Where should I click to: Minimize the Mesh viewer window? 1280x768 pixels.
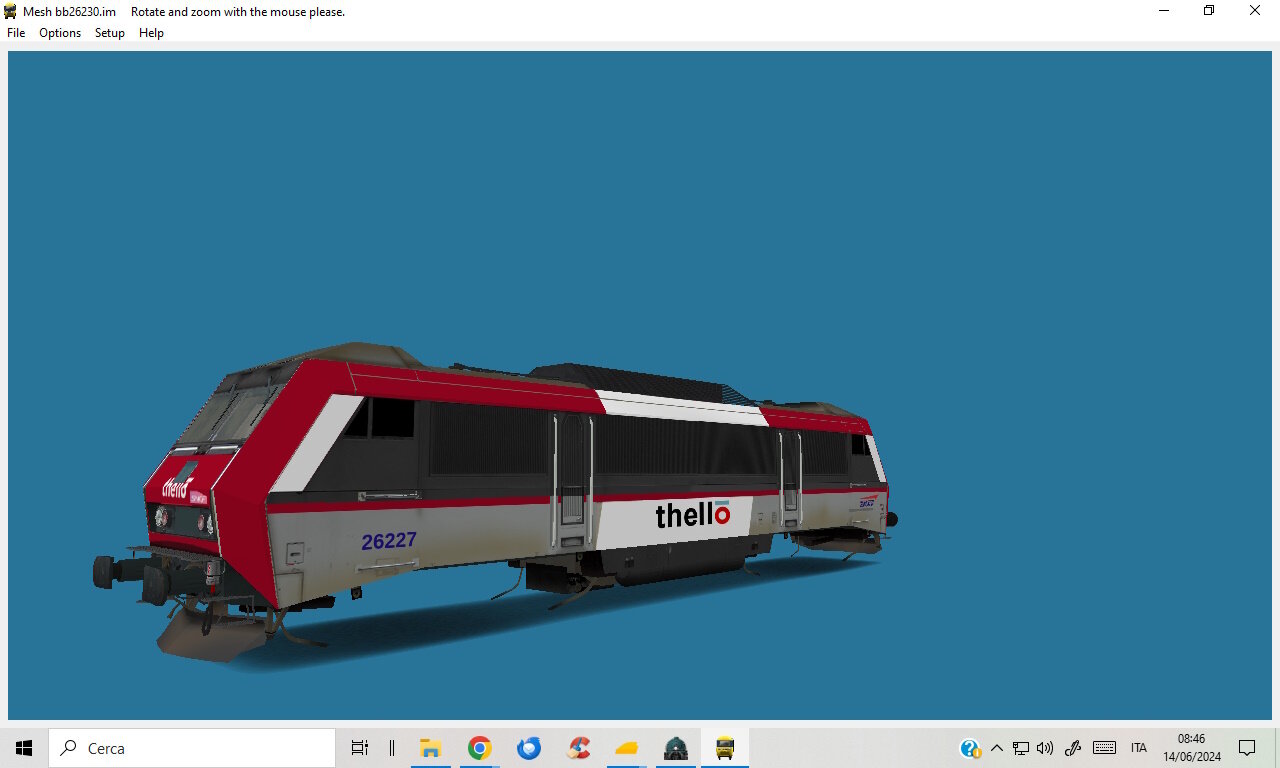[x=1164, y=11]
